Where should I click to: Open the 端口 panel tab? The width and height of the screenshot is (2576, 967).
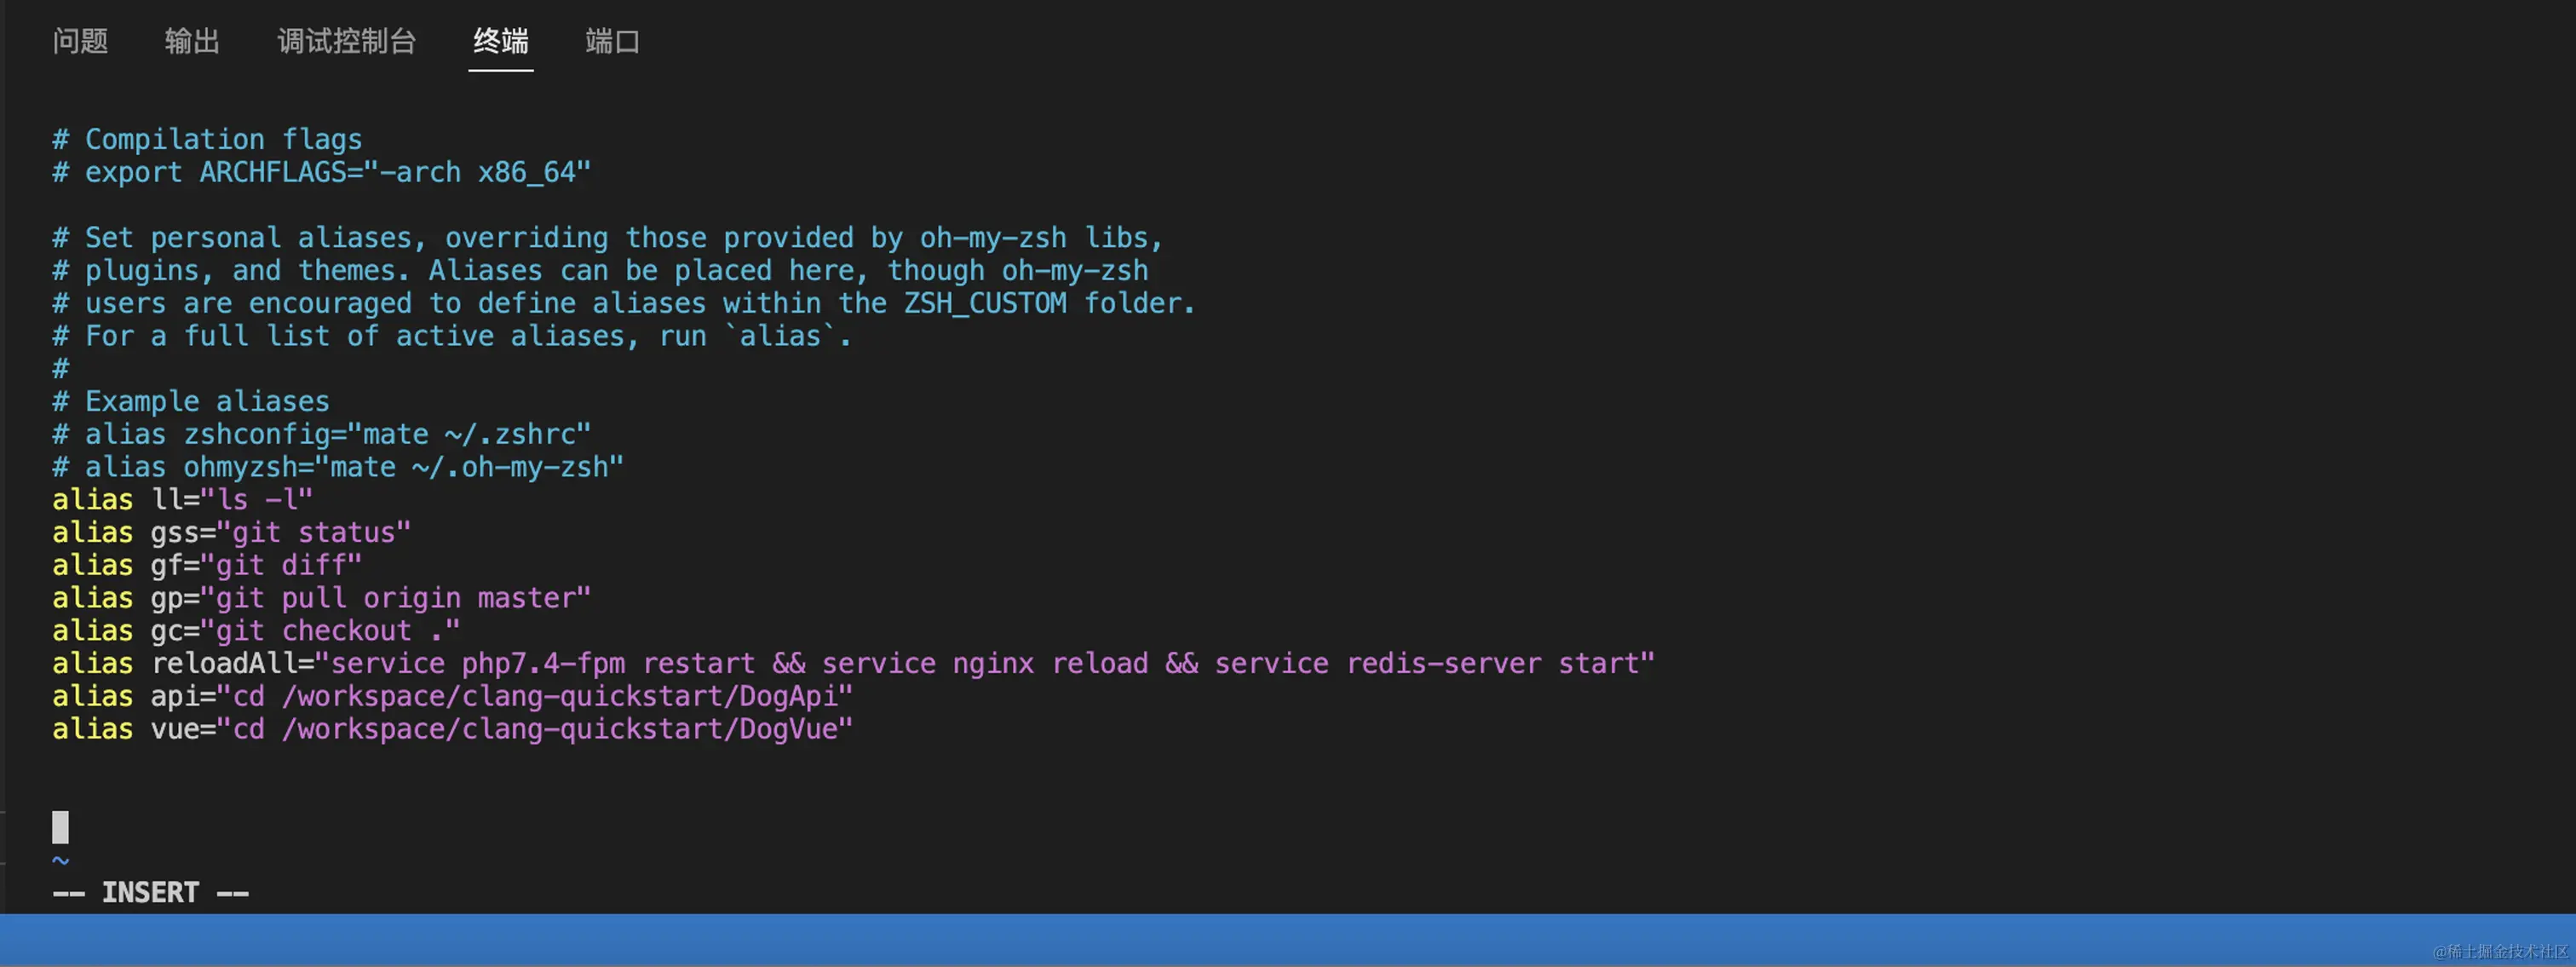(612, 41)
